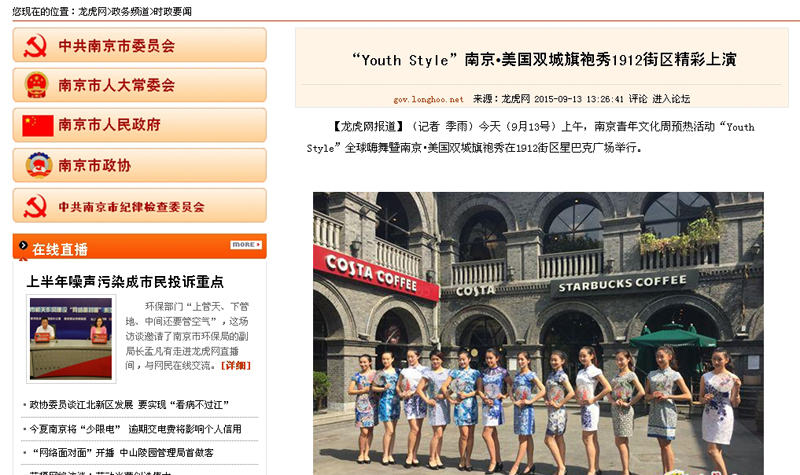This screenshot has width=800, height=475.
Task: Go to 南京市人民政府 page
Action: point(109,125)
